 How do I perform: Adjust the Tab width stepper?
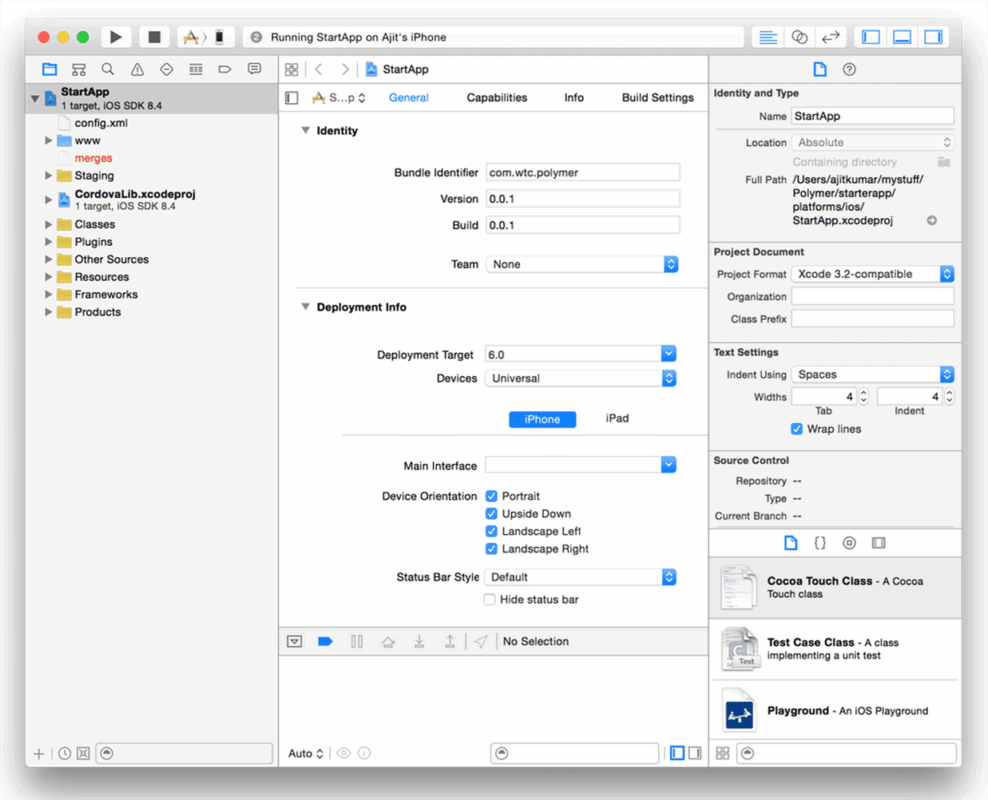(864, 396)
